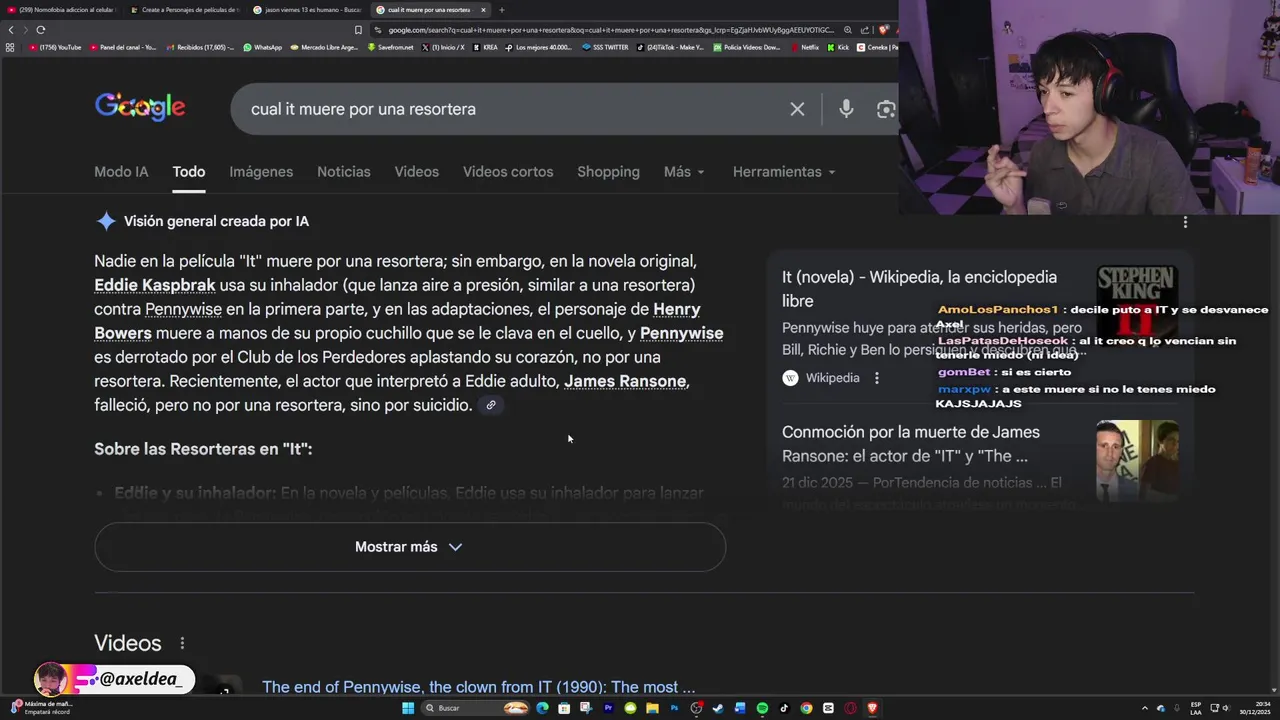Open the source link chip after the AI answer
This screenshot has width=1280, height=720.
(x=490, y=405)
